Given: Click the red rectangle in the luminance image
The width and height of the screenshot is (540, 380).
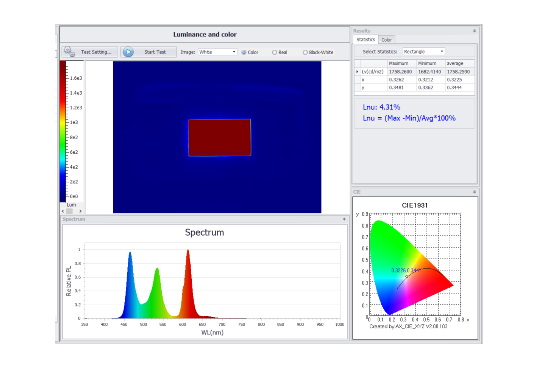Looking at the screenshot, I should [219, 137].
